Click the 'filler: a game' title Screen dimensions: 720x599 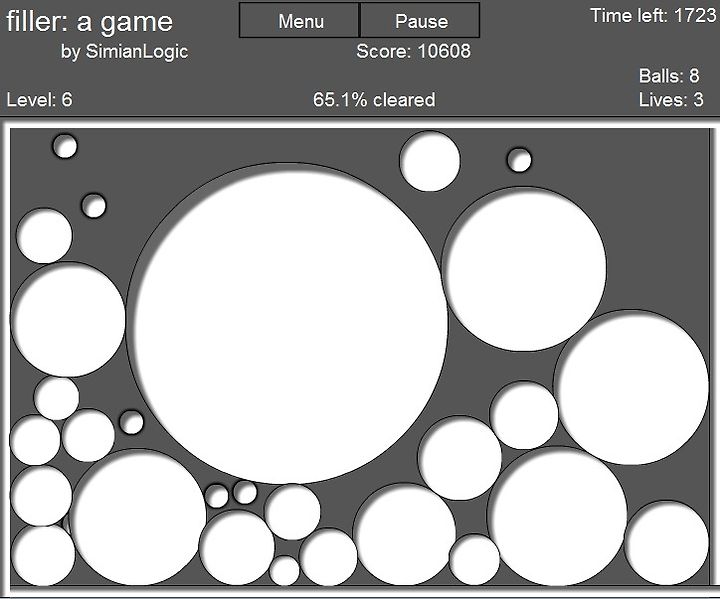click(x=90, y=22)
